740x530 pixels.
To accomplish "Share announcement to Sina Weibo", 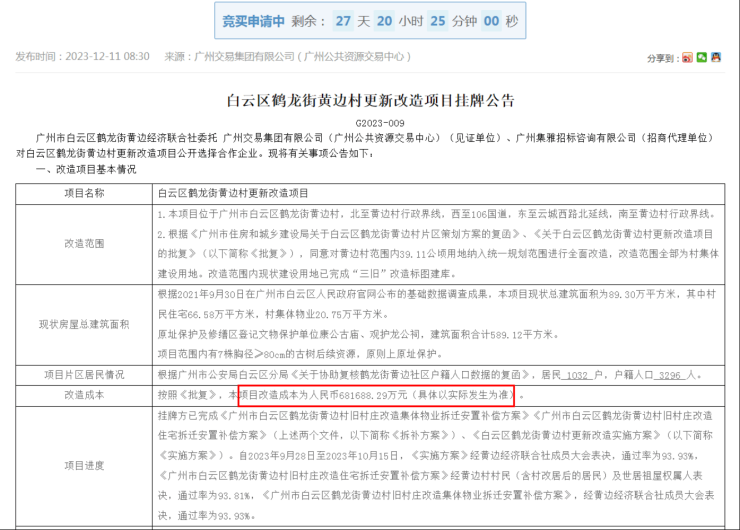I will click(x=687, y=58).
